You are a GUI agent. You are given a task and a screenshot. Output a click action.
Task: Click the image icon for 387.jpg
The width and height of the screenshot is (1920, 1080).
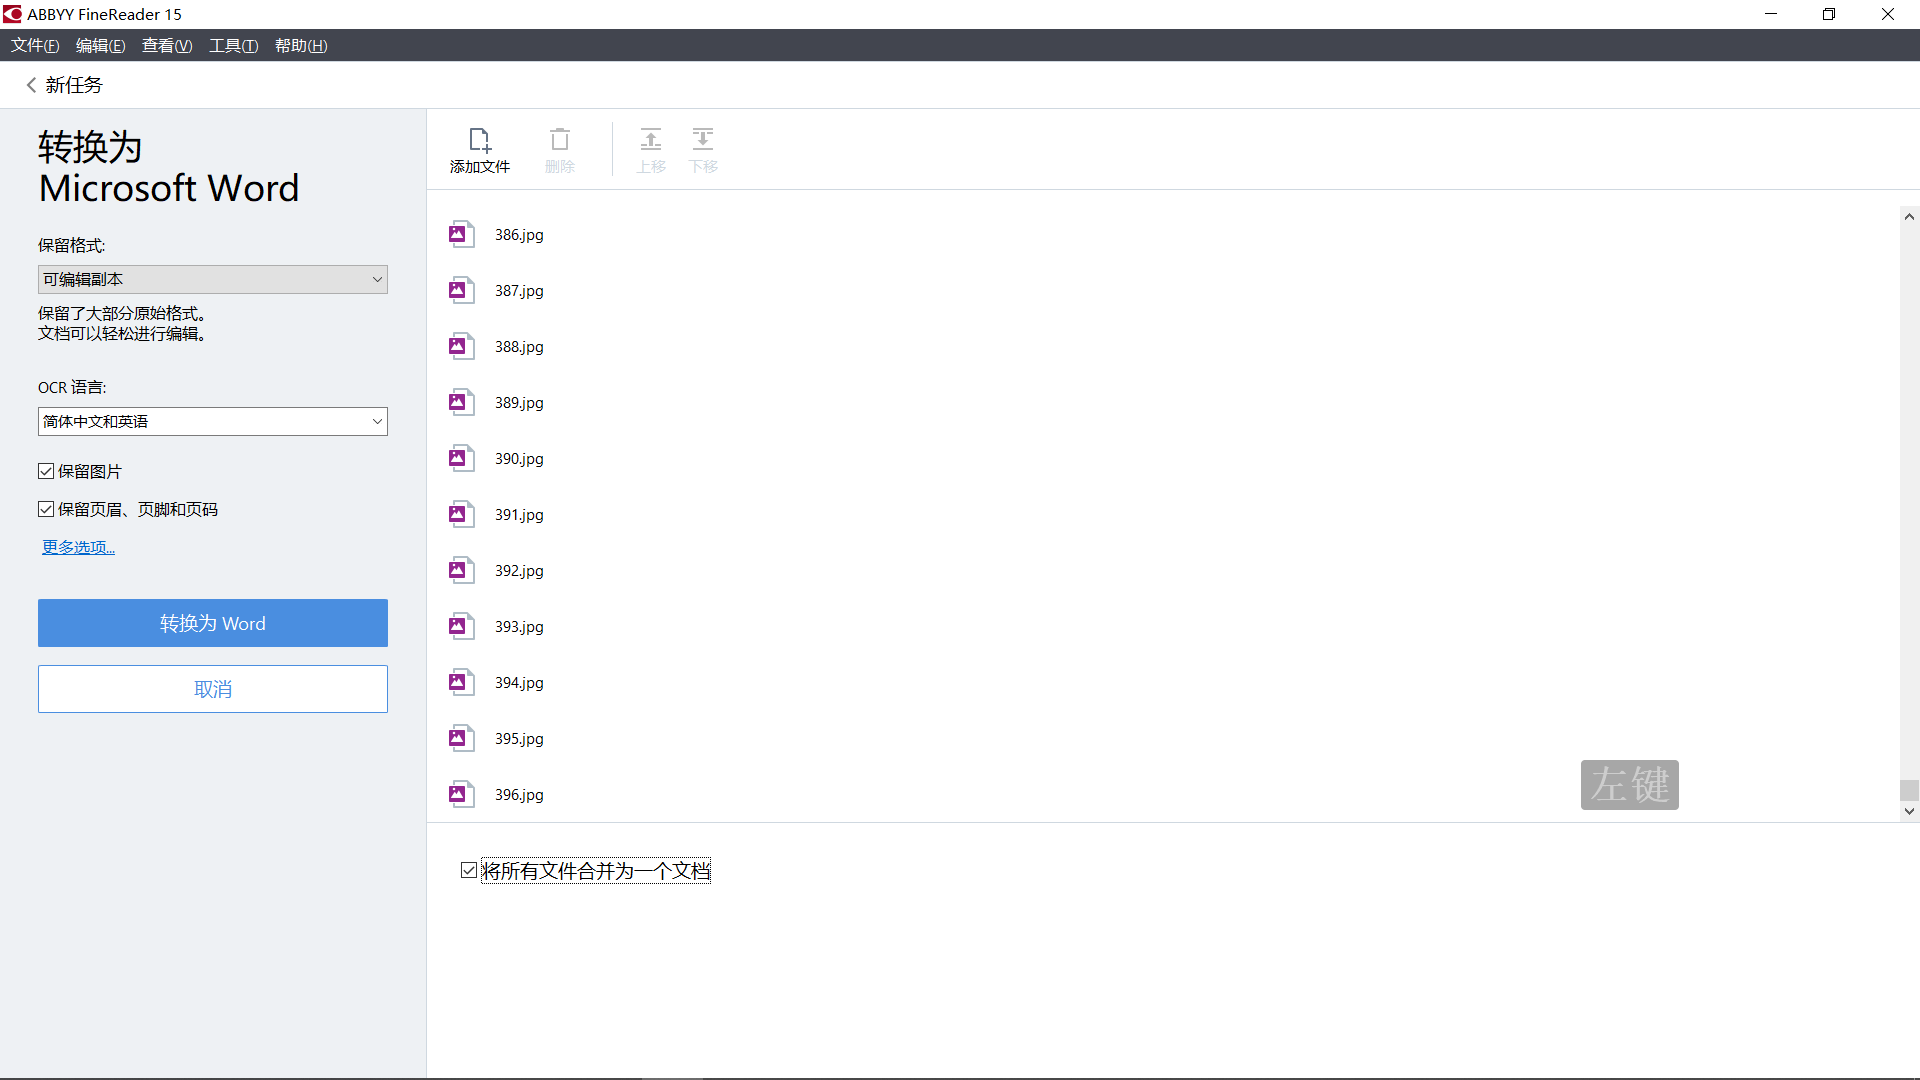click(x=461, y=290)
